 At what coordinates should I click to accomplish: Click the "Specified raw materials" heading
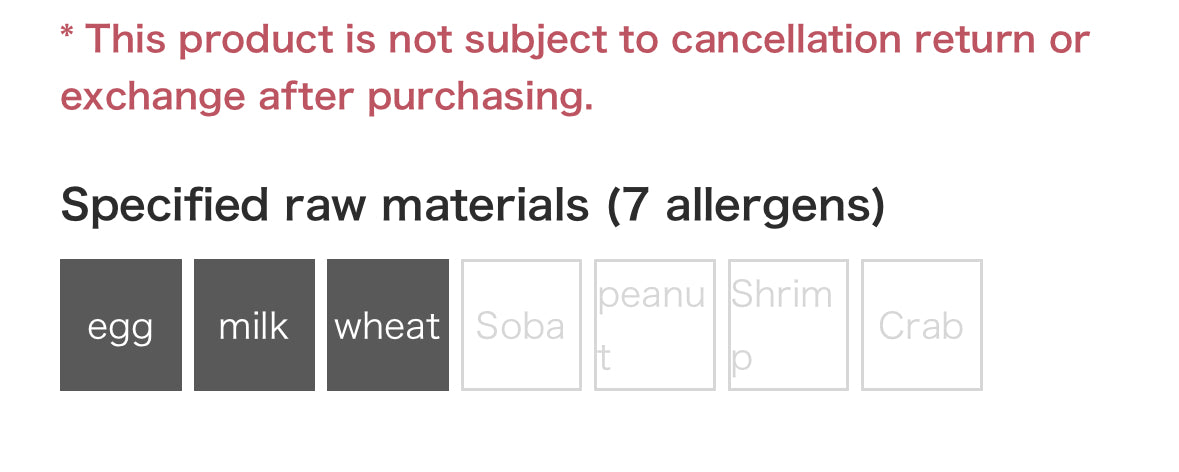[324, 205]
